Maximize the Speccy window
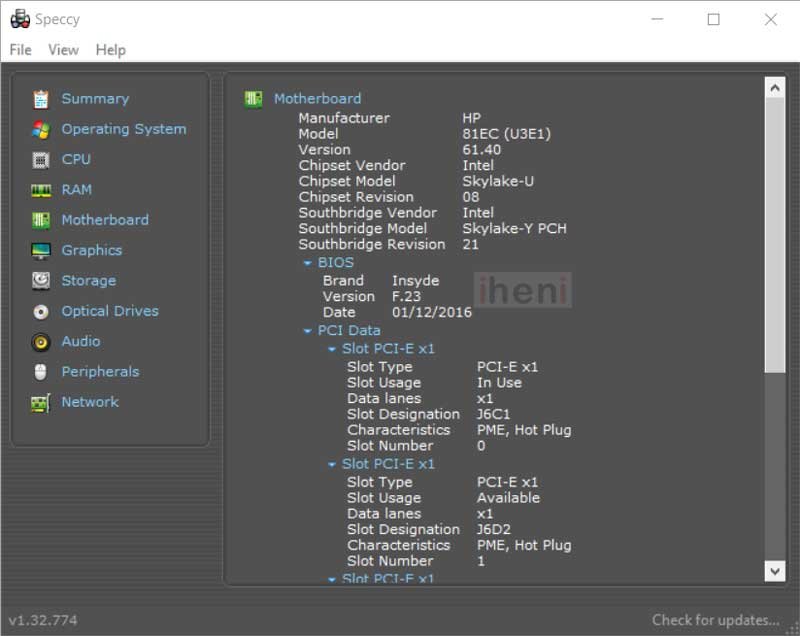The image size is (800, 636). tap(713, 19)
